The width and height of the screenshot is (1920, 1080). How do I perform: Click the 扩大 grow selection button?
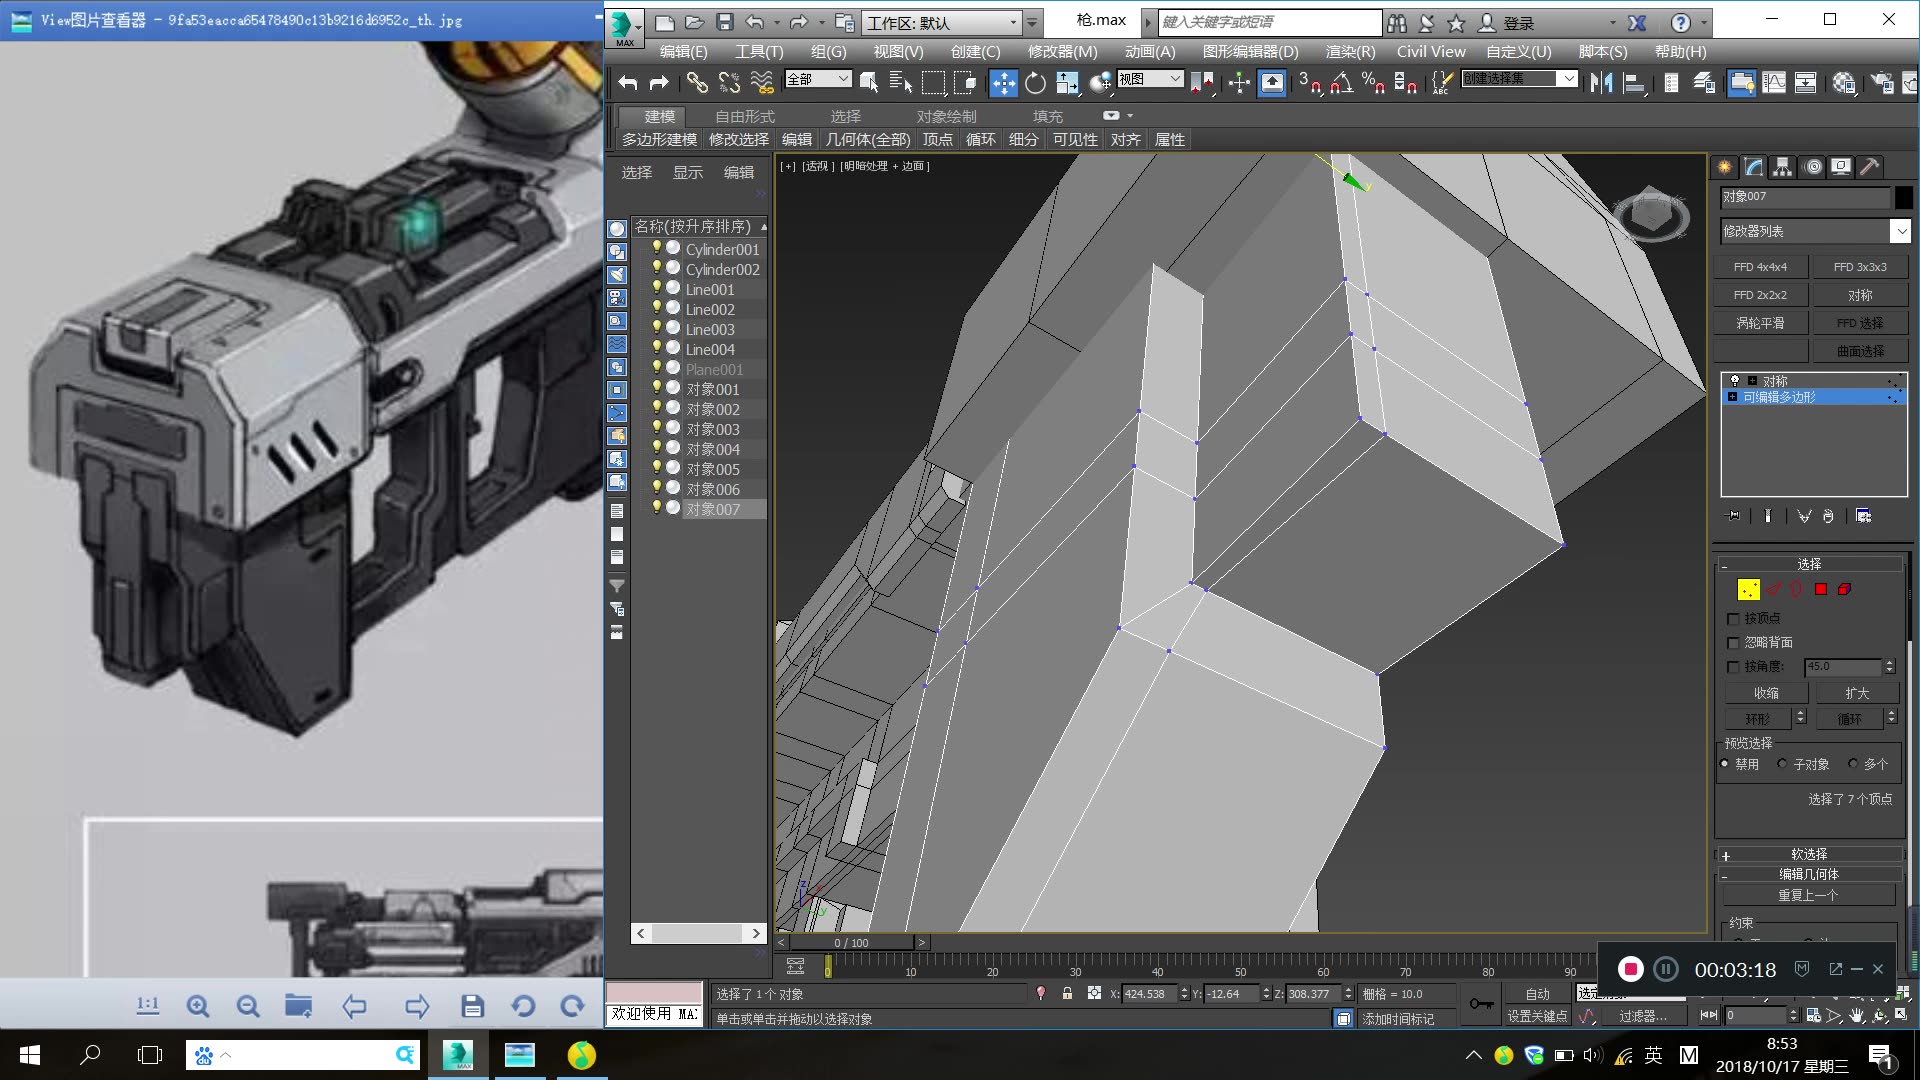point(1857,692)
